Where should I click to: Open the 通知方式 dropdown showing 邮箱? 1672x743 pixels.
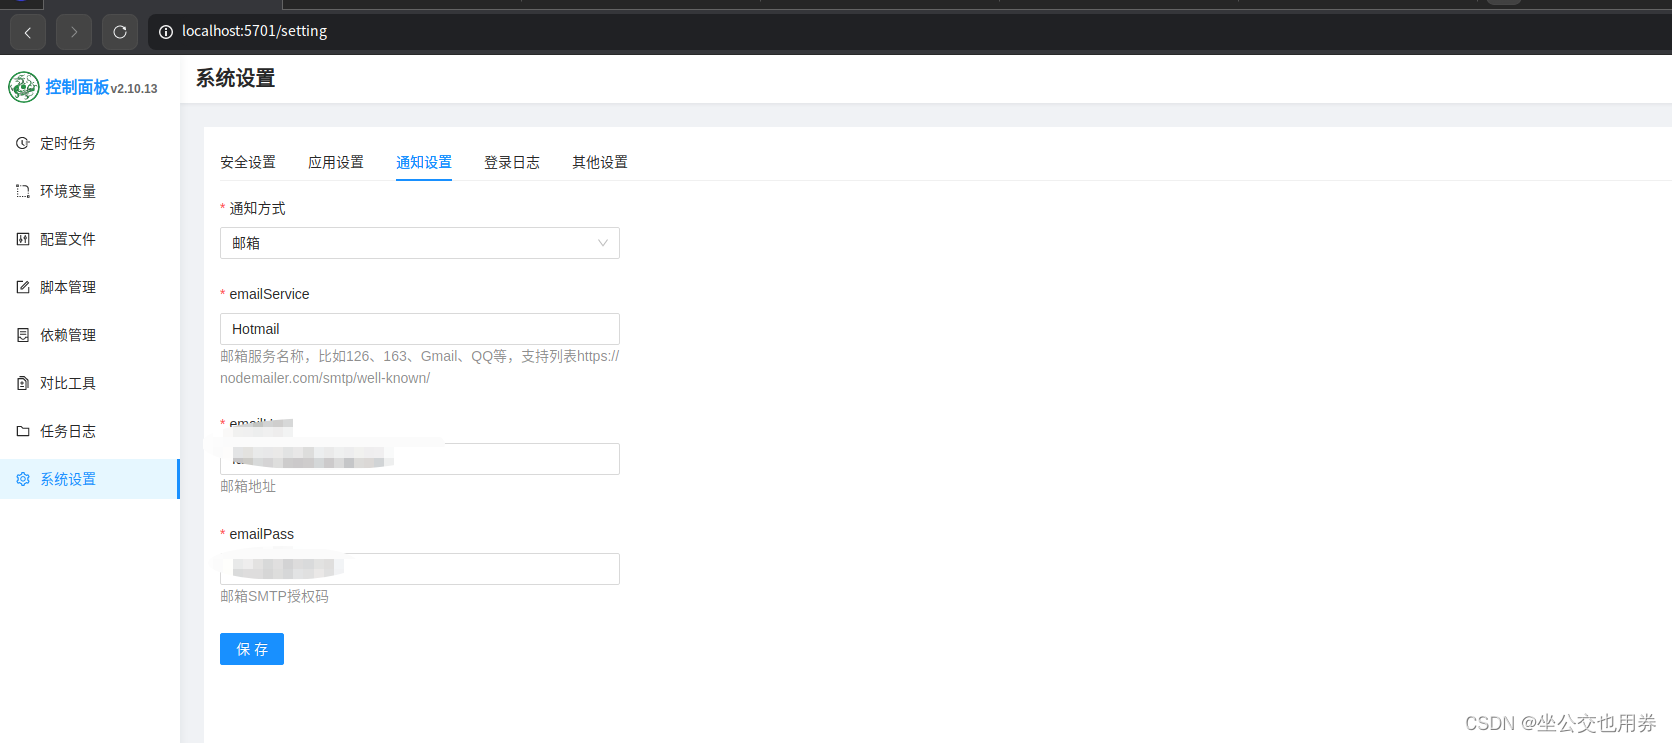420,243
